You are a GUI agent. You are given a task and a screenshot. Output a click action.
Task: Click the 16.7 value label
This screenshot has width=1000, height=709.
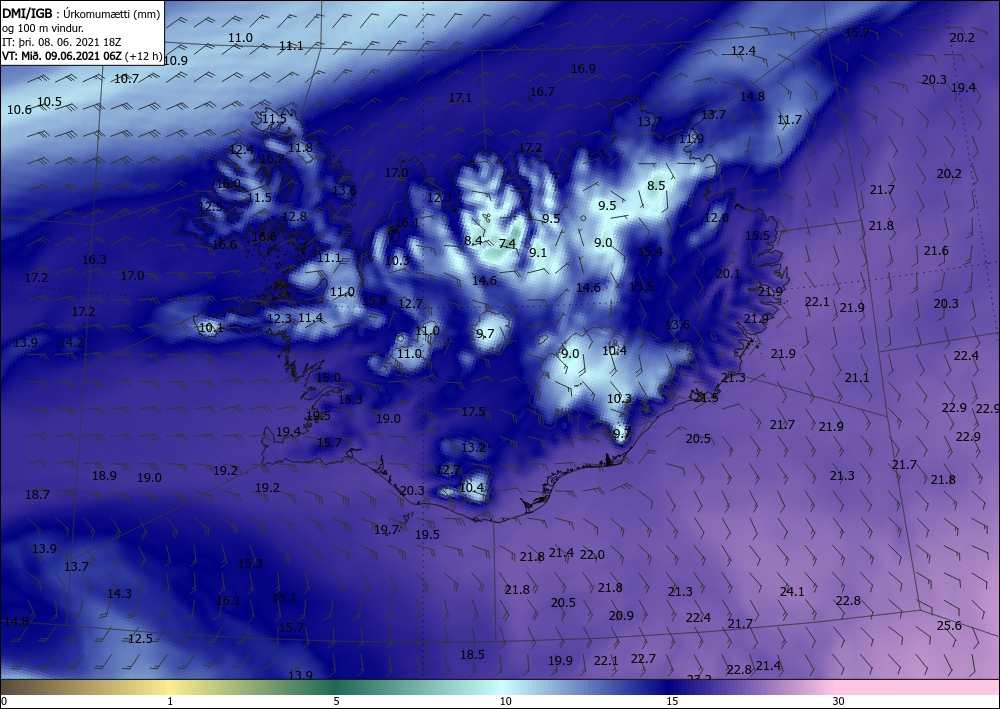click(542, 92)
